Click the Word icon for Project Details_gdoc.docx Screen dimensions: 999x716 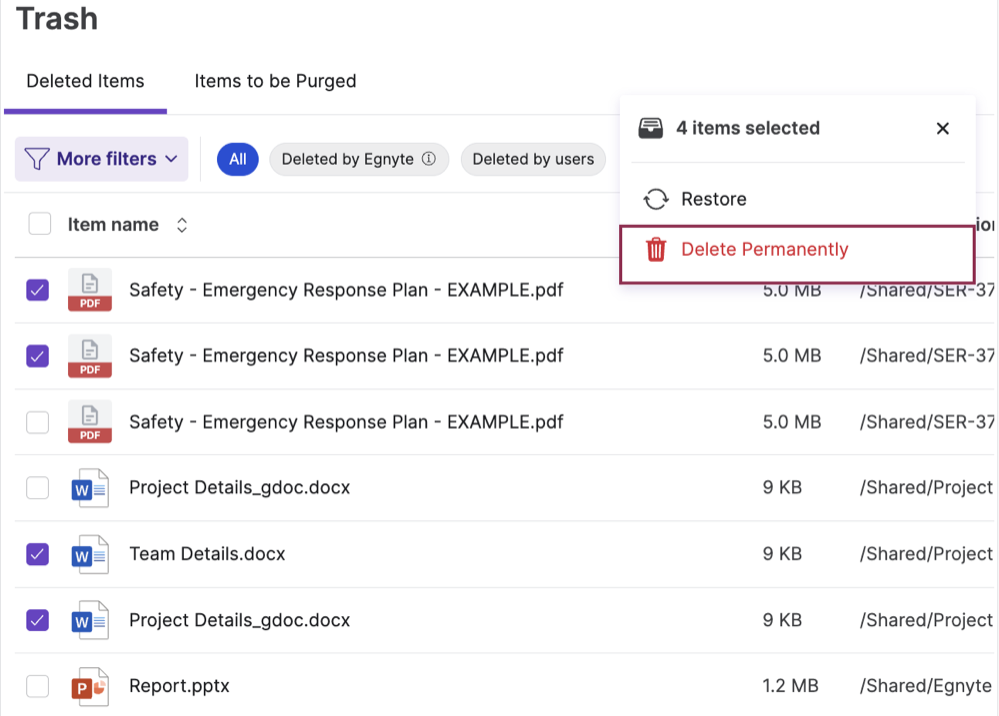coord(89,488)
